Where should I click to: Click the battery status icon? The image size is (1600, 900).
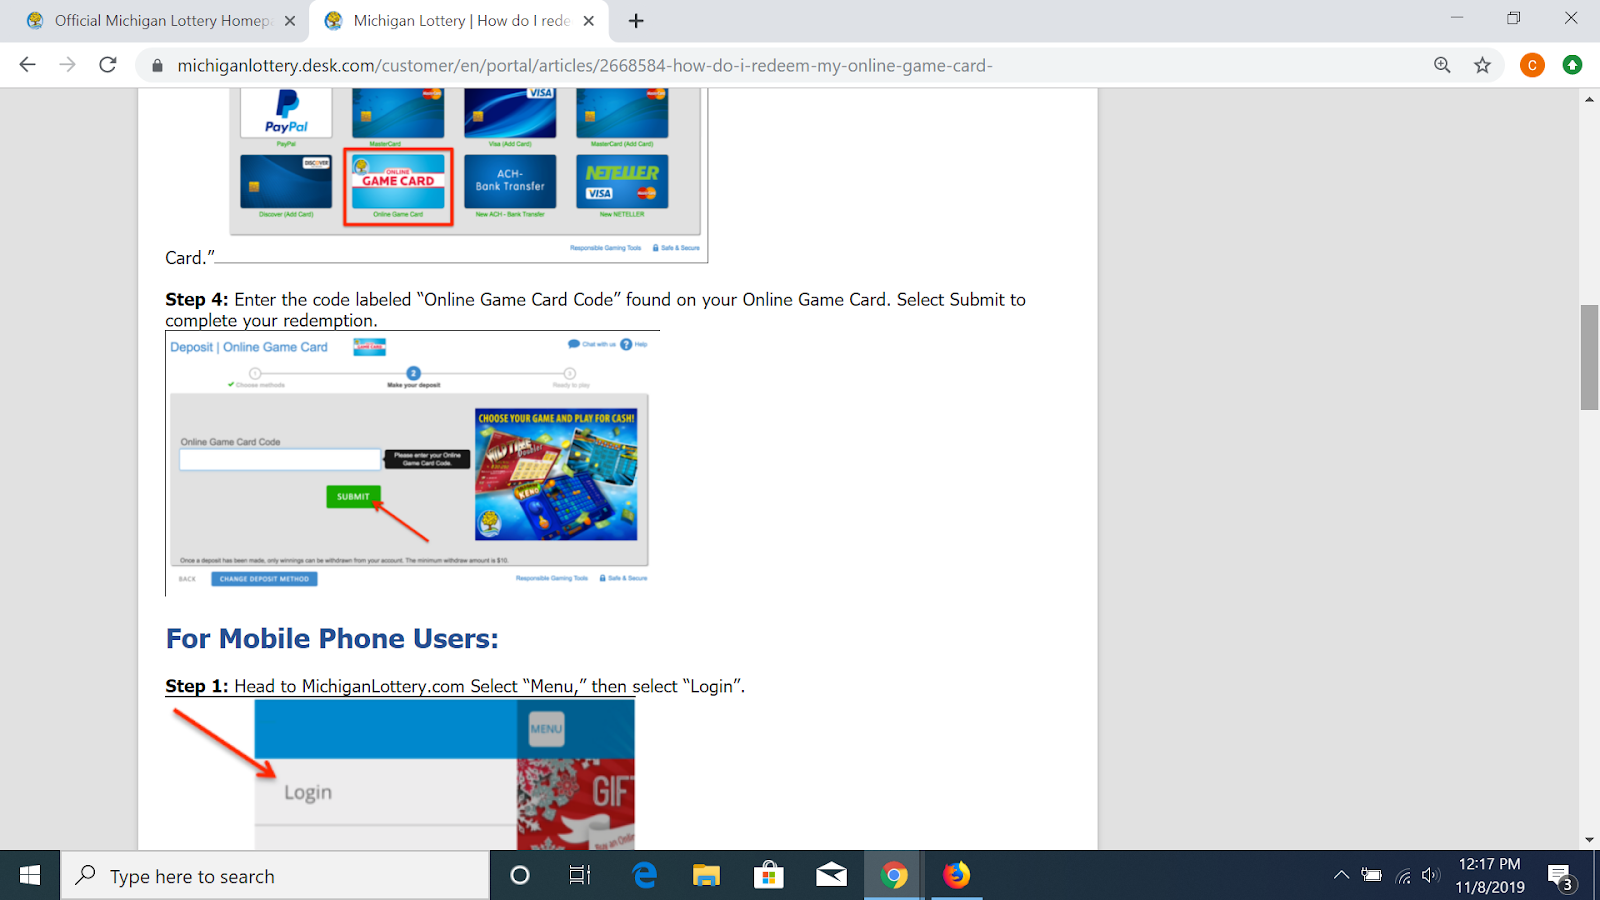[x=1372, y=876]
